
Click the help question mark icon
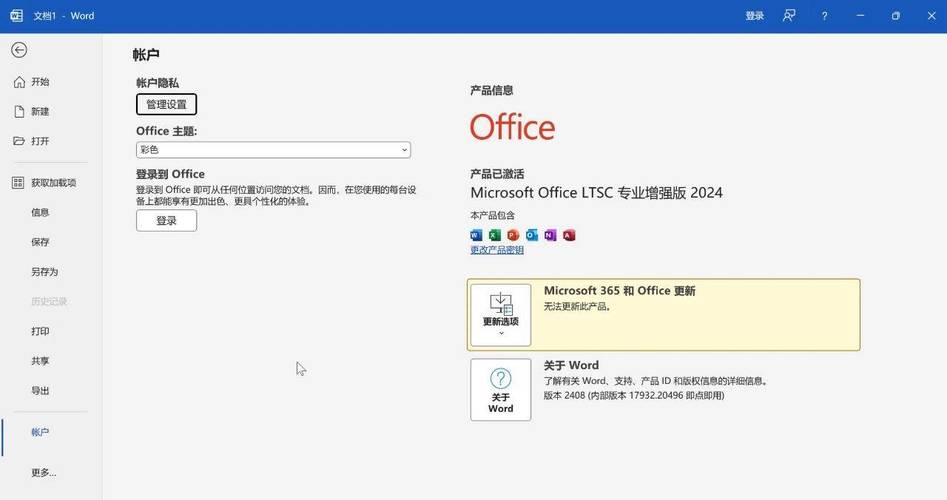(x=824, y=16)
